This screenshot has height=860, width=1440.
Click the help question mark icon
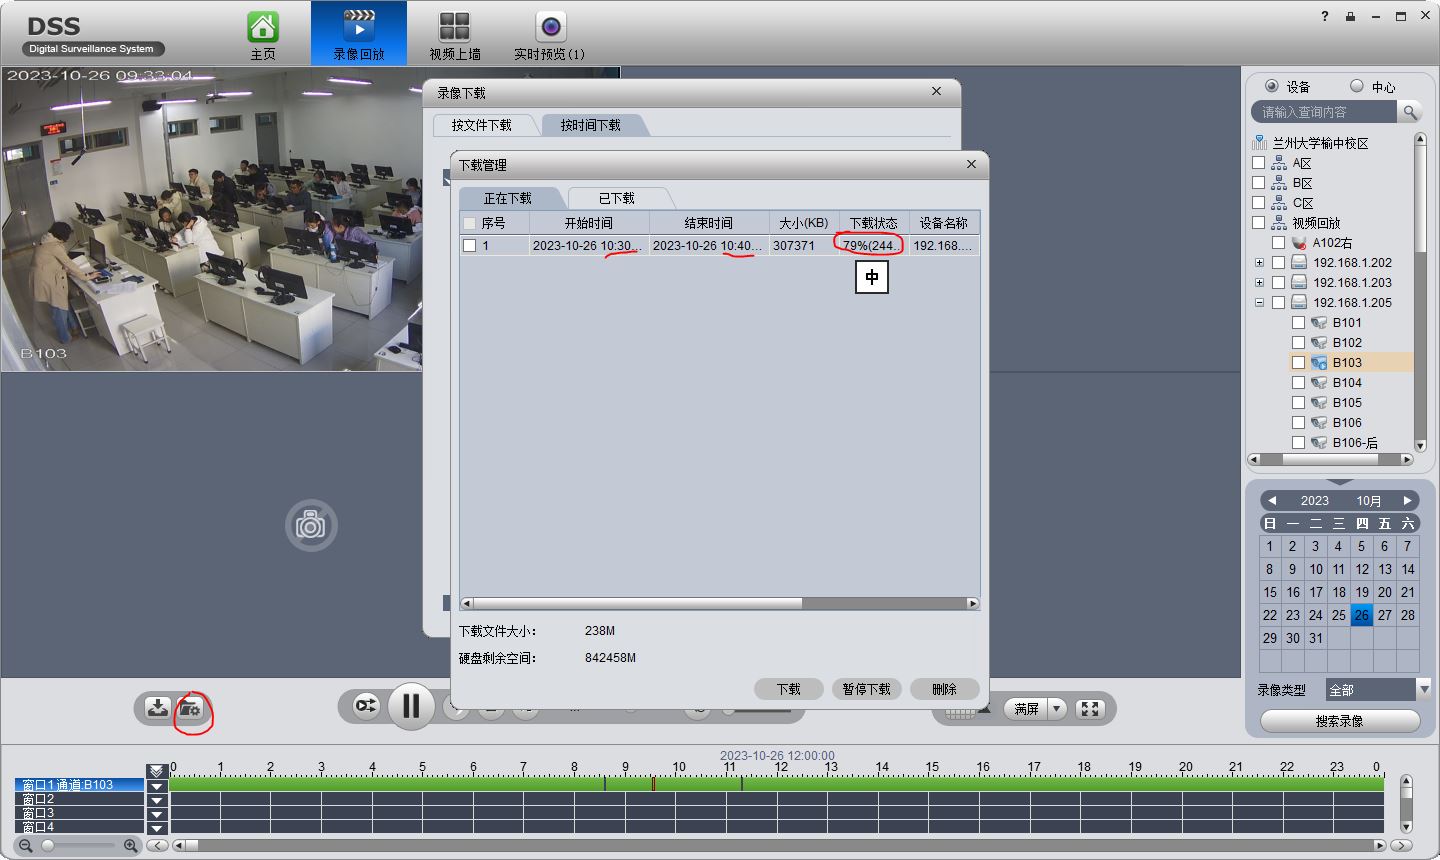[1325, 16]
